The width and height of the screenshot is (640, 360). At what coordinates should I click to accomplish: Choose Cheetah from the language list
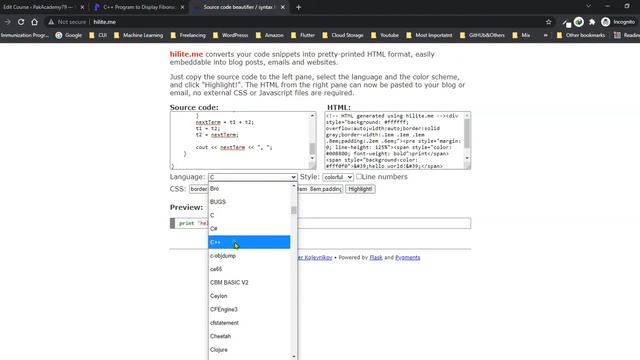249,336
